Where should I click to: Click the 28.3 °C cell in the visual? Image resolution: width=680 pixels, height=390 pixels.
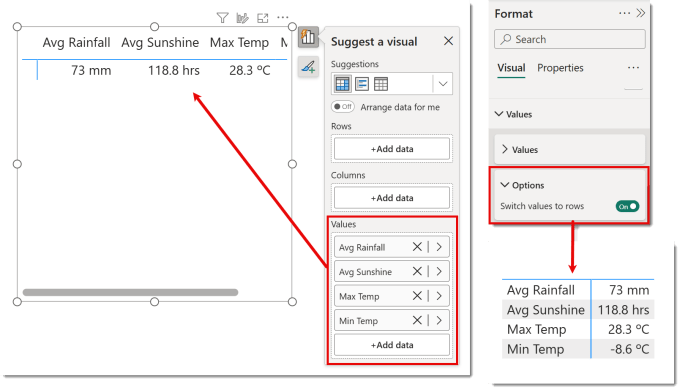tap(250, 70)
